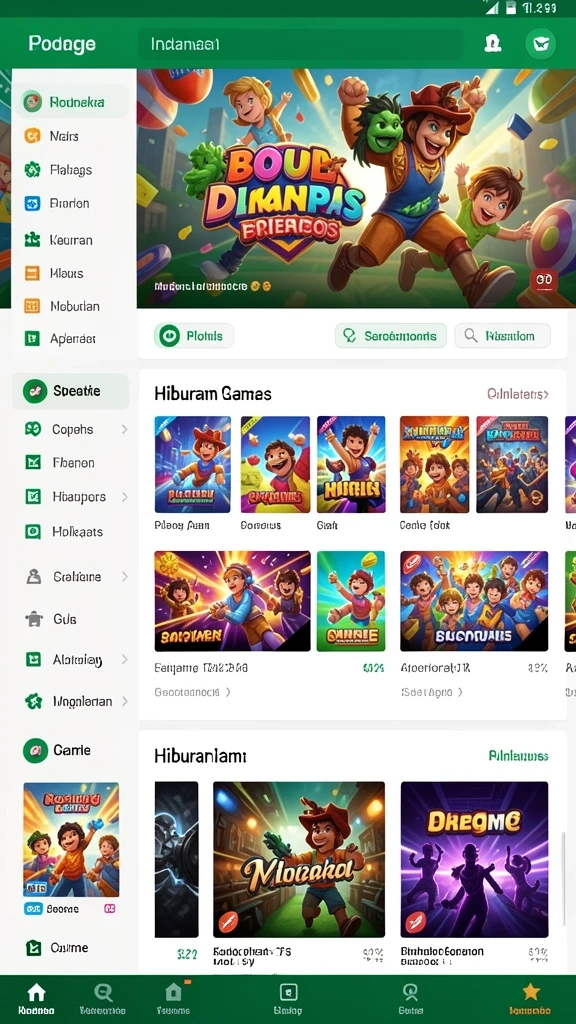Toggle the Ploihls power button
The height and width of the screenshot is (1024, 576).
click(169, 336)
